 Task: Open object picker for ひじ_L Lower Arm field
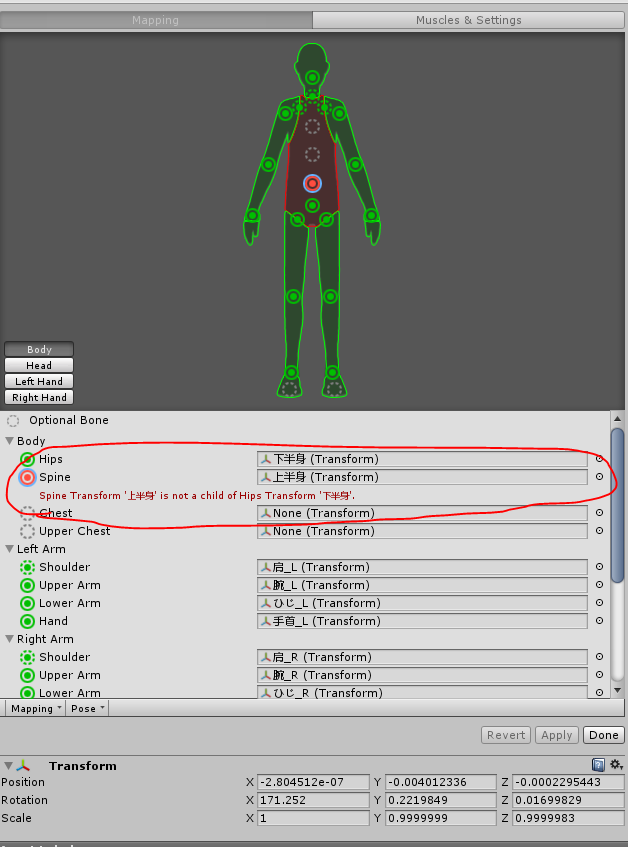[x=599, y=602]
